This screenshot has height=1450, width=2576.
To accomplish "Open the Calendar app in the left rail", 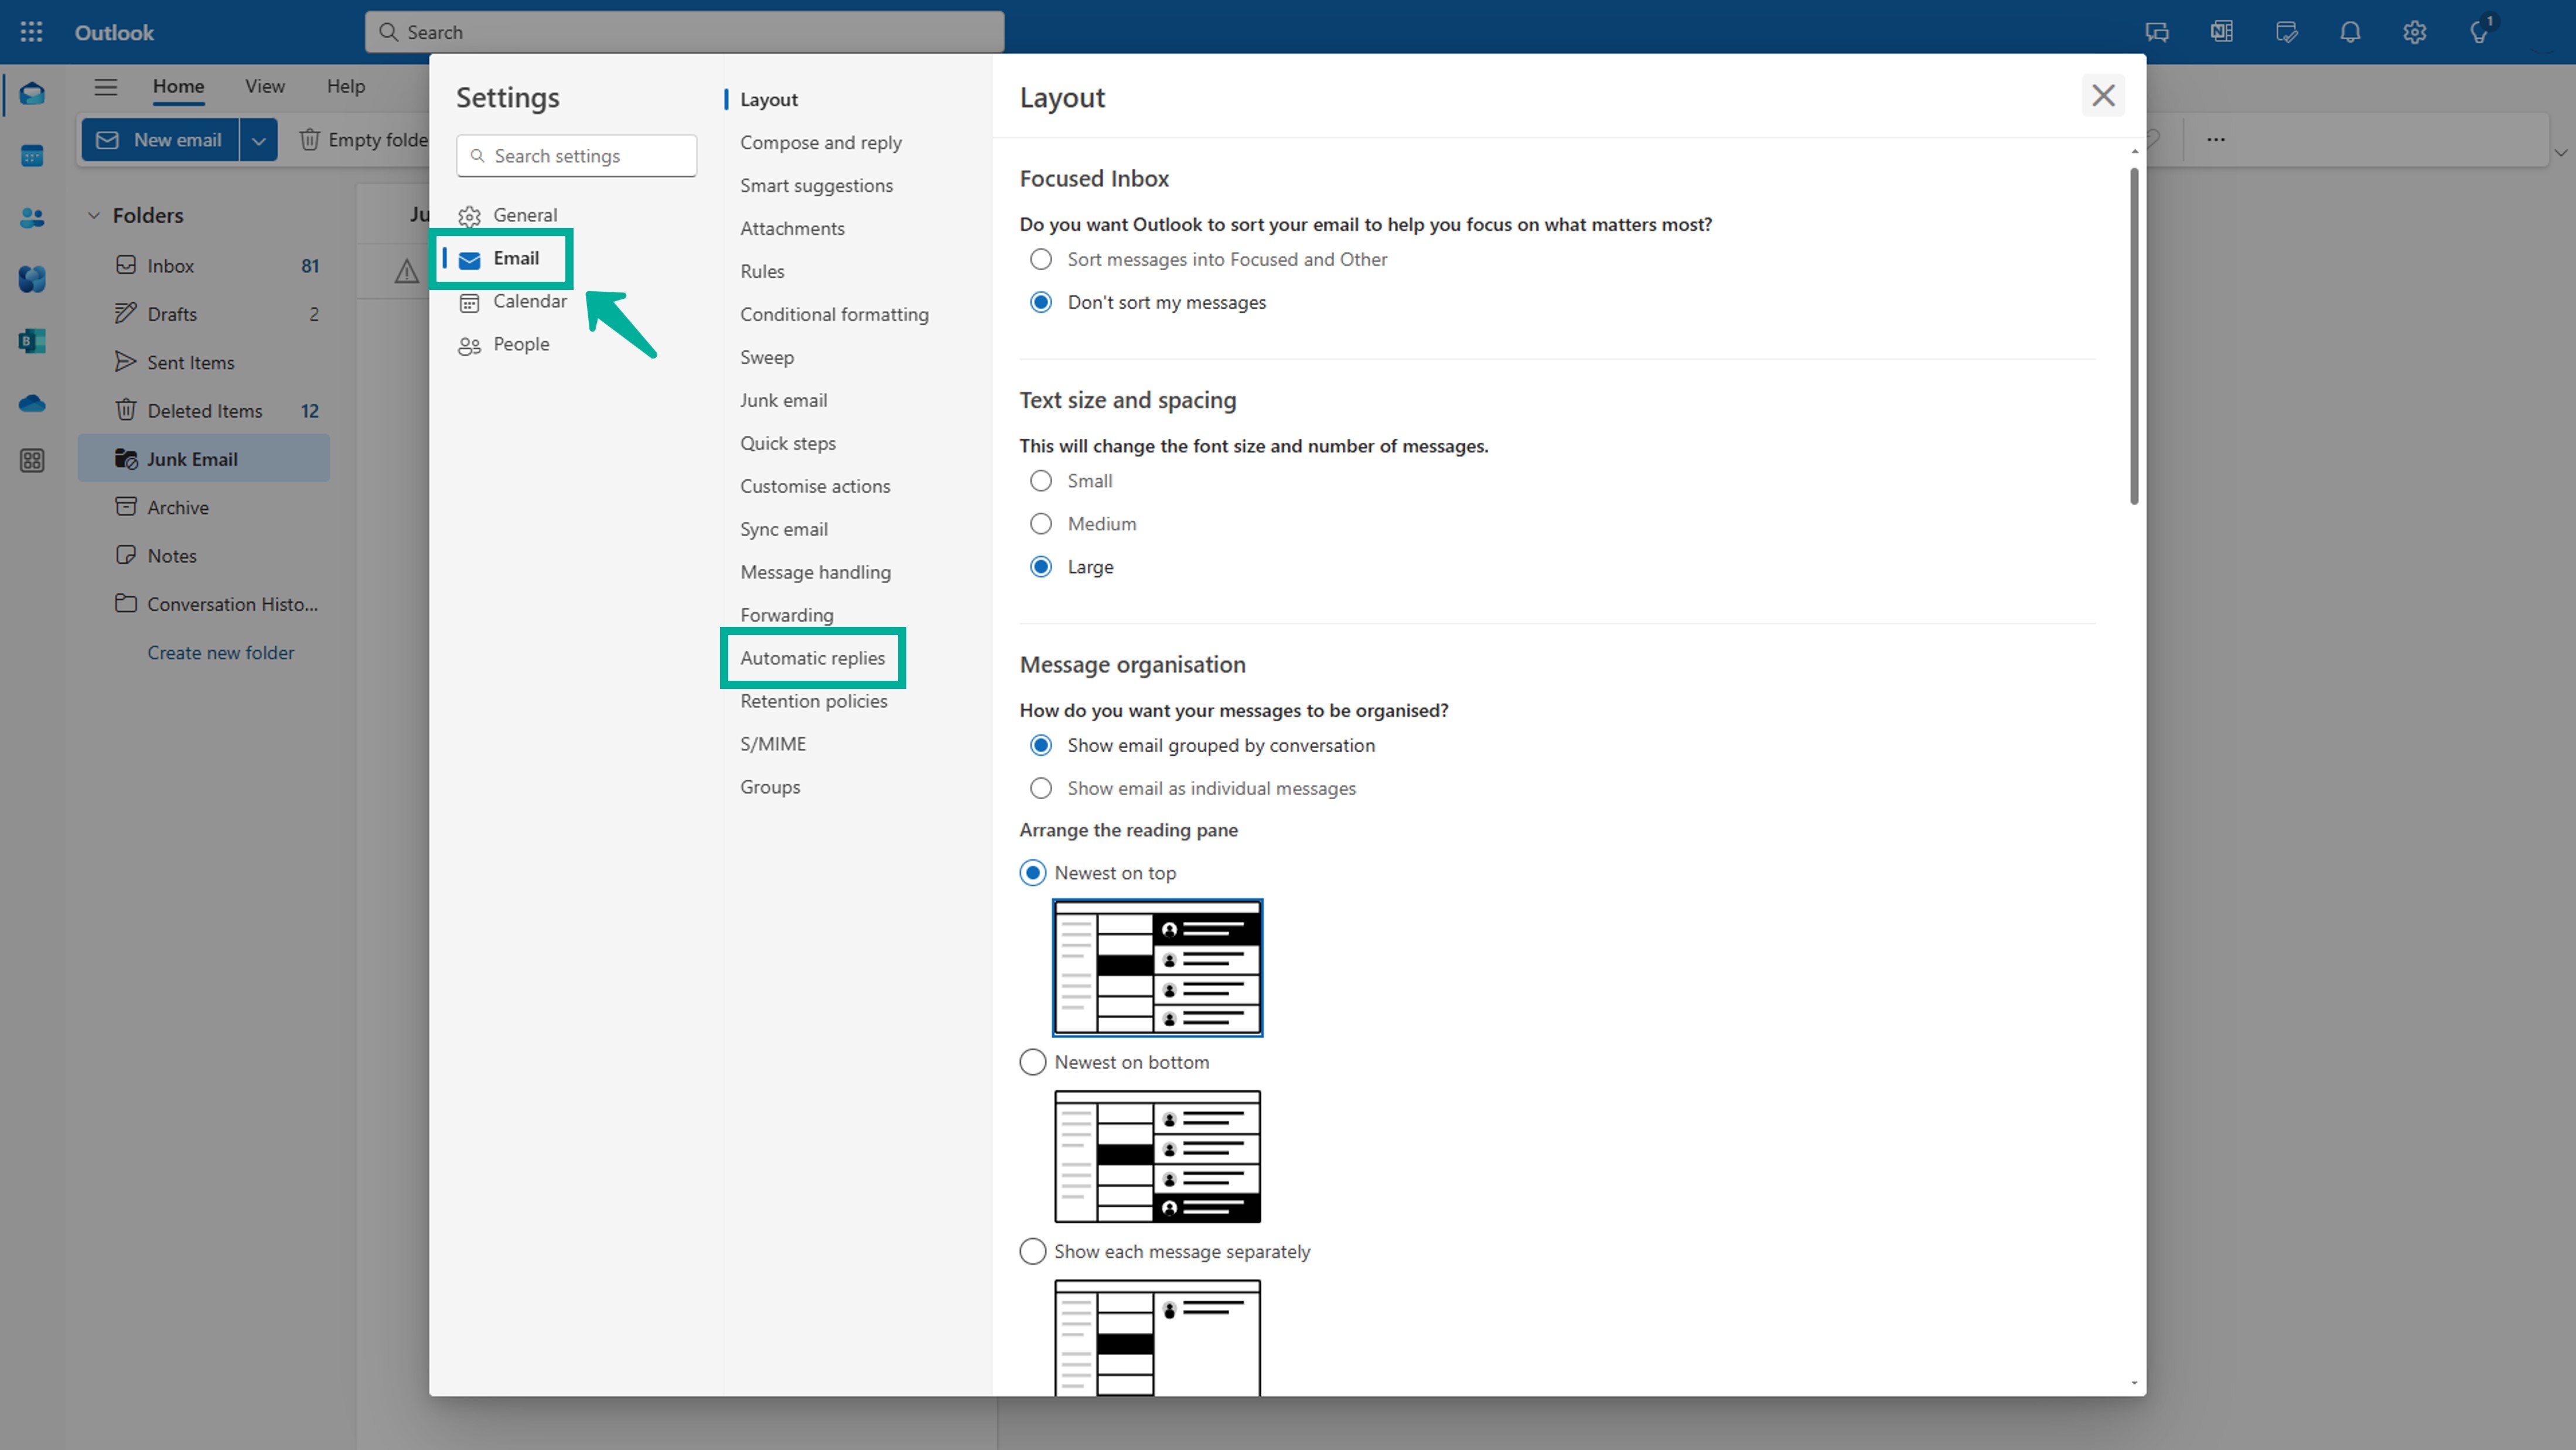I will [x=31, y=156].
